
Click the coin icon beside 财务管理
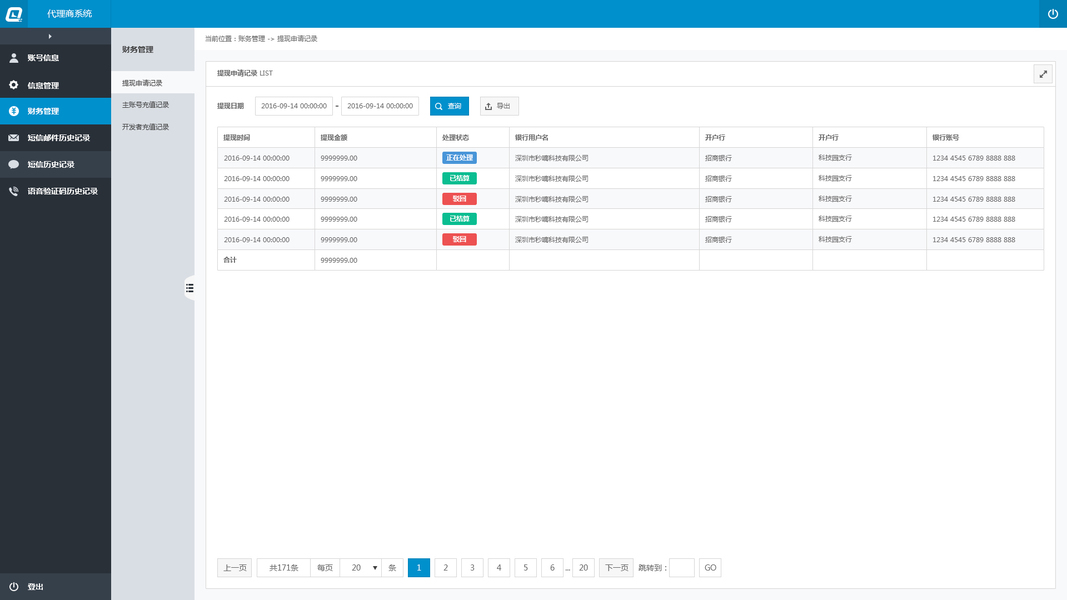pyautogui.click(x=14, y=111)
